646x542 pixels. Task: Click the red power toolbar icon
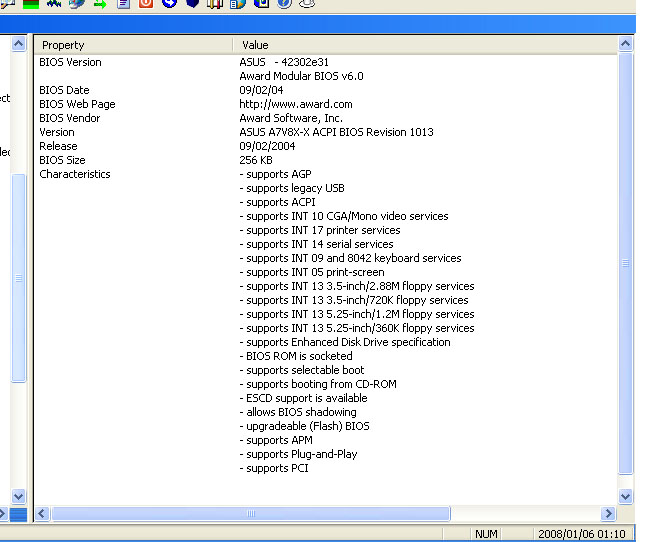pyautogui.click(x=146, y=4)
